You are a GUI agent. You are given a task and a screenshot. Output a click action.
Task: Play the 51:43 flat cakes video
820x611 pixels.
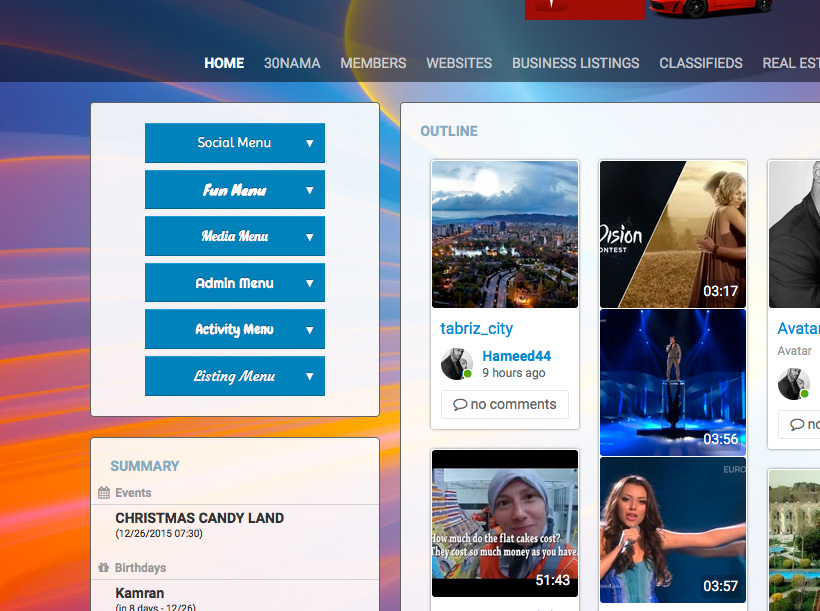coord(505,523)
